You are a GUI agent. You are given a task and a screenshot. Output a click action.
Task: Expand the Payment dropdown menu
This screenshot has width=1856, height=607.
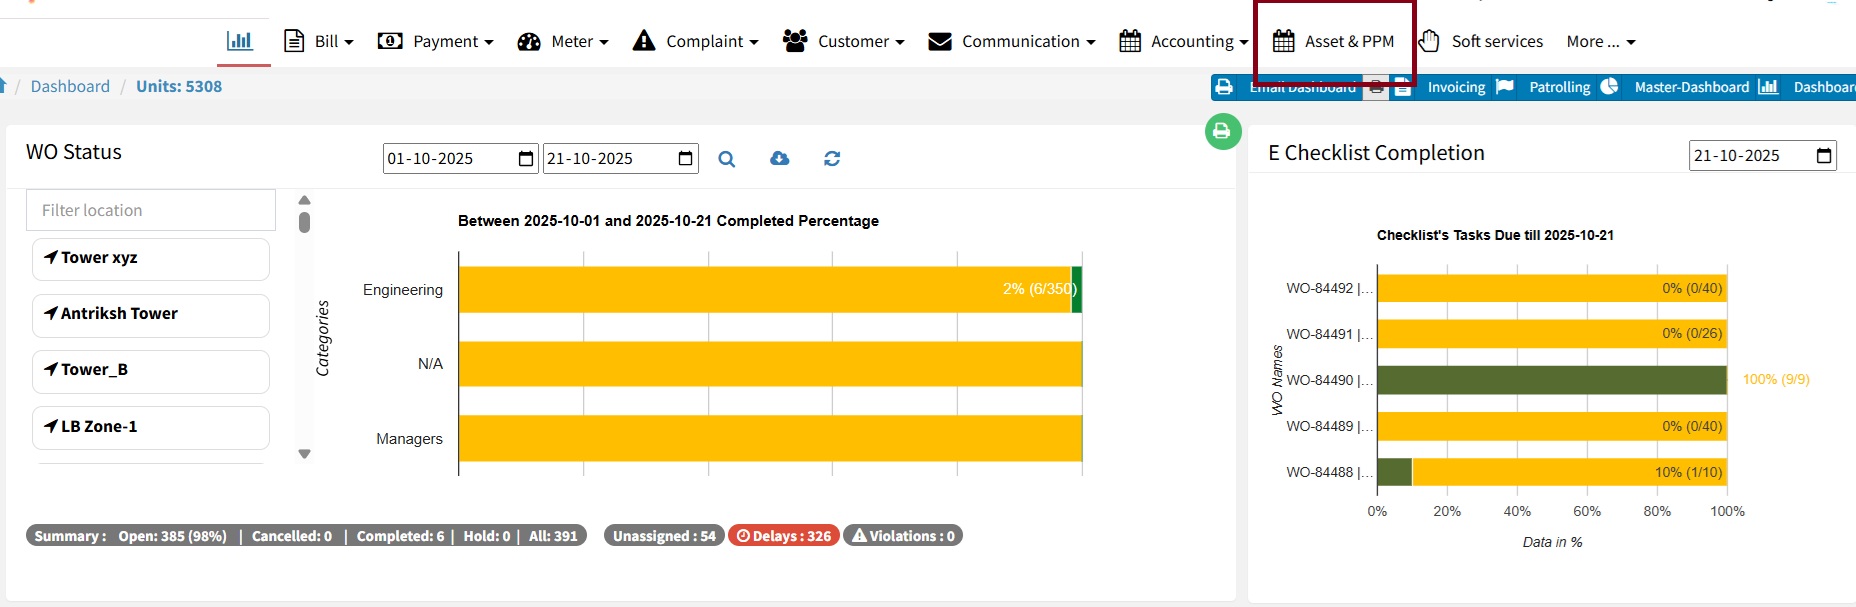pos(435,41)
